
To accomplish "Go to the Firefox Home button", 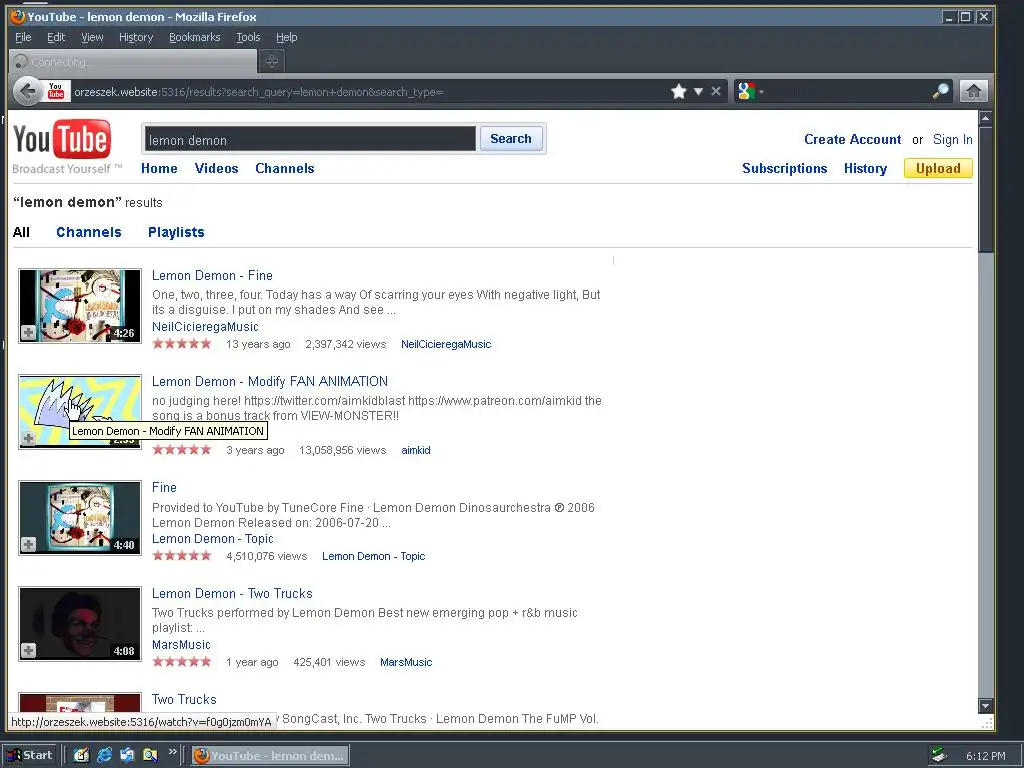I will point(973,91).
